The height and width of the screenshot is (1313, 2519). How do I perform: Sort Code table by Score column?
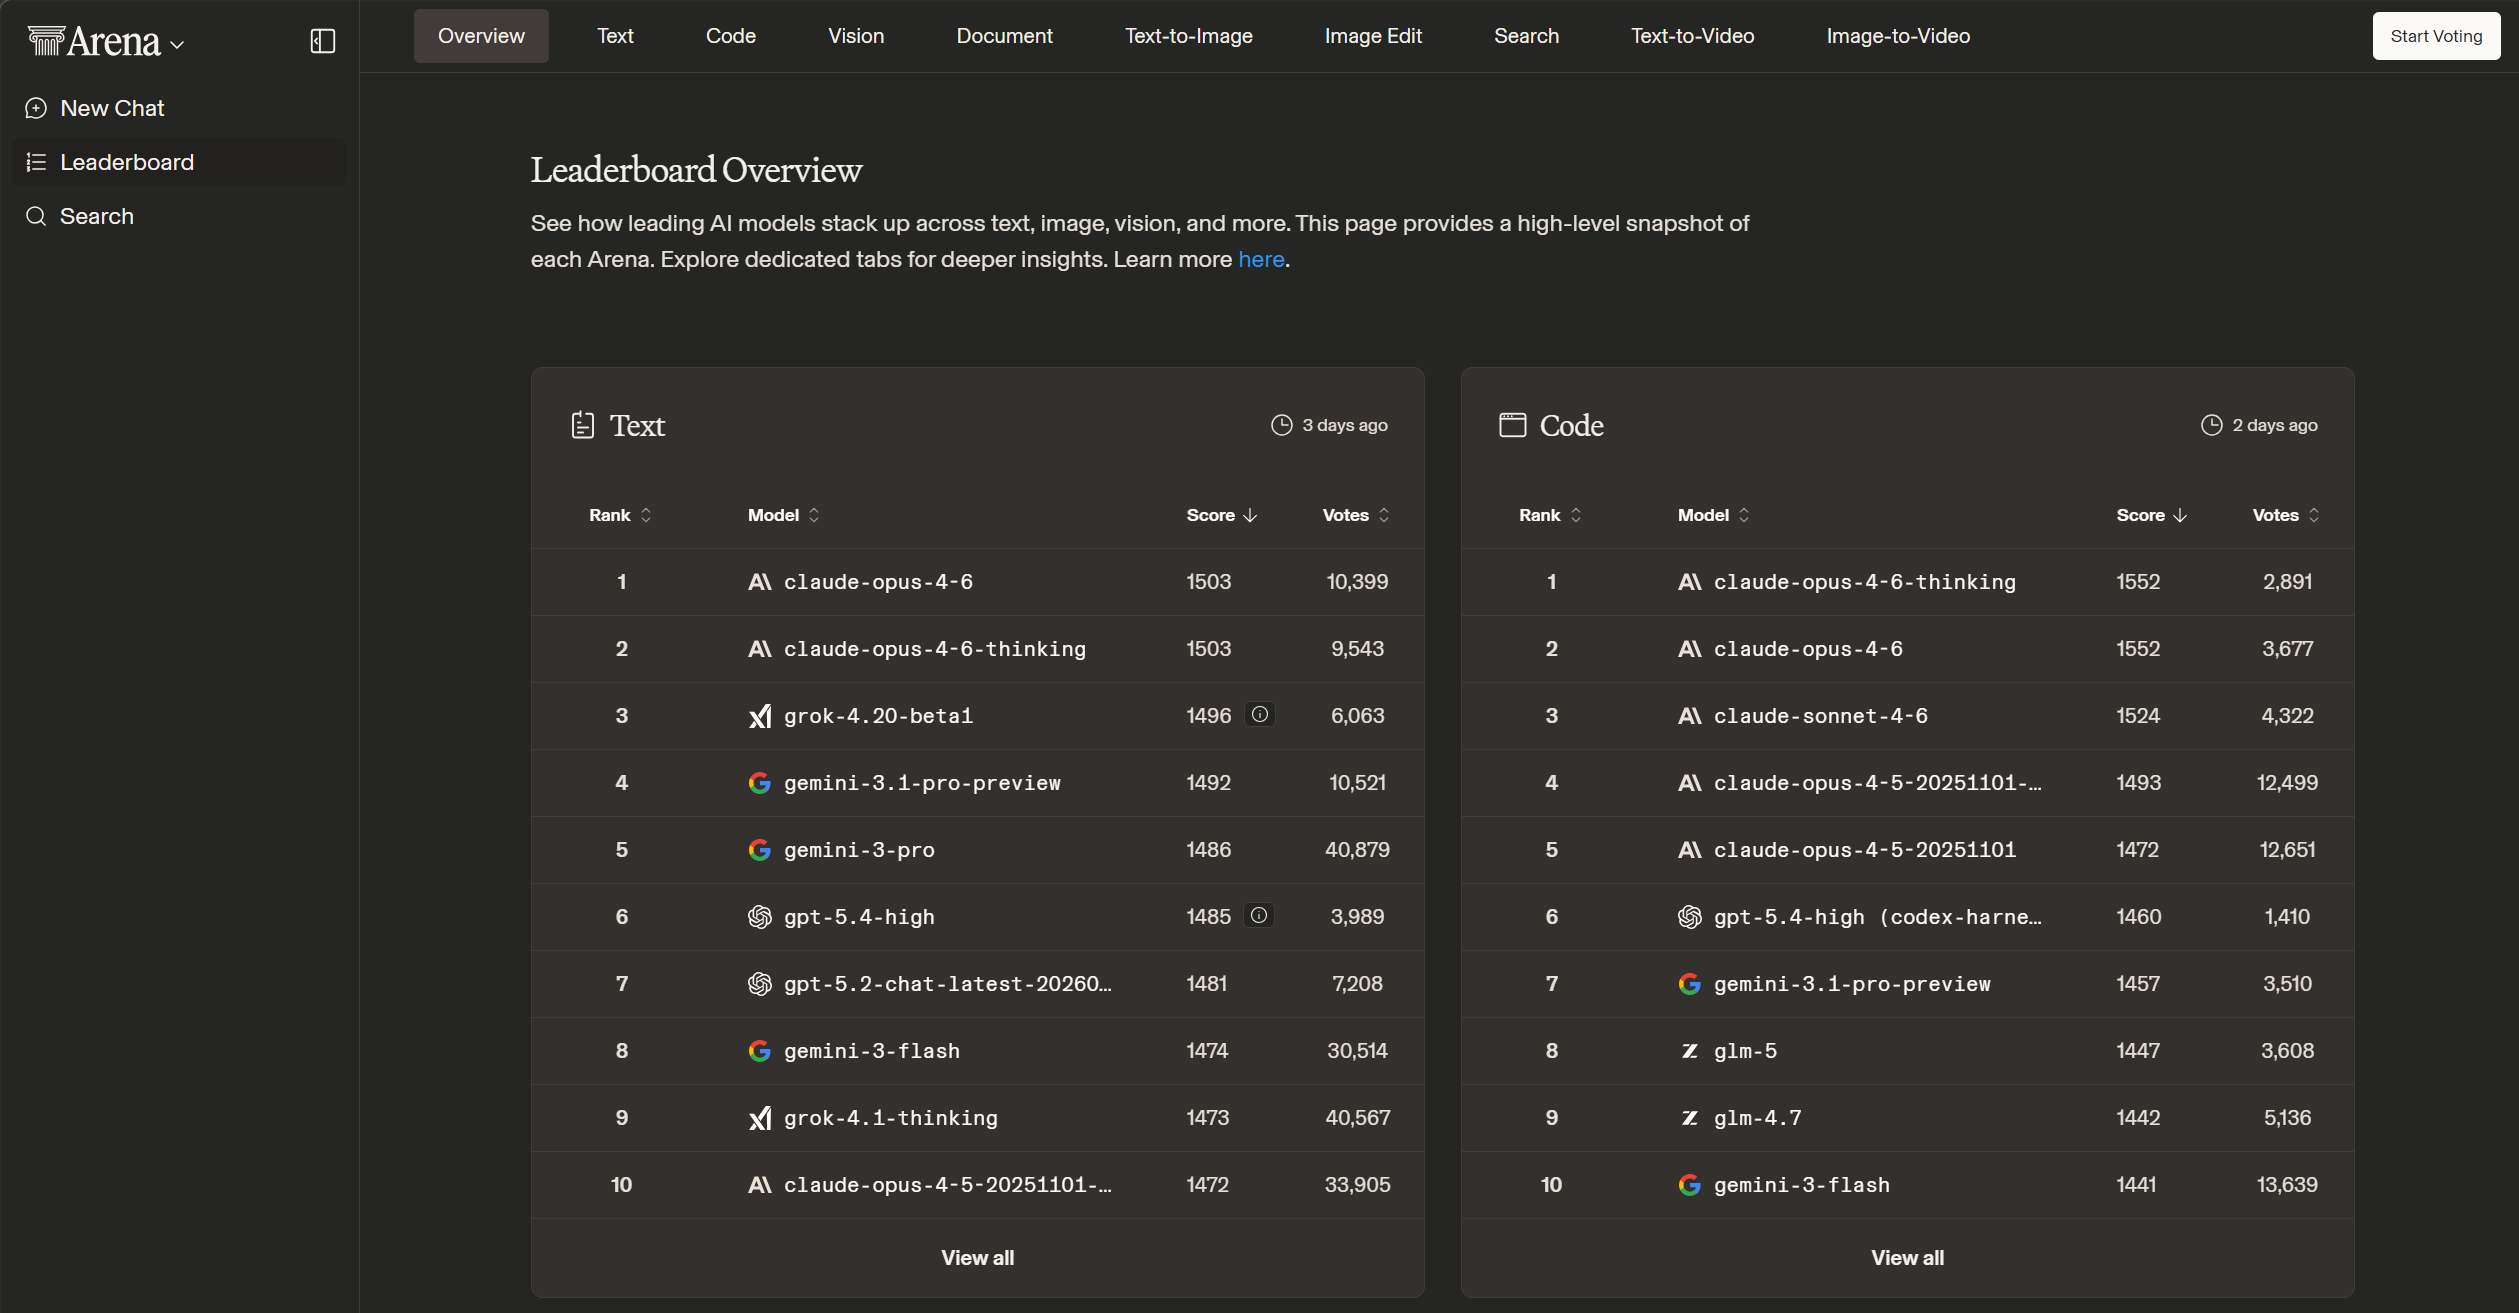tap(2151, 515)
